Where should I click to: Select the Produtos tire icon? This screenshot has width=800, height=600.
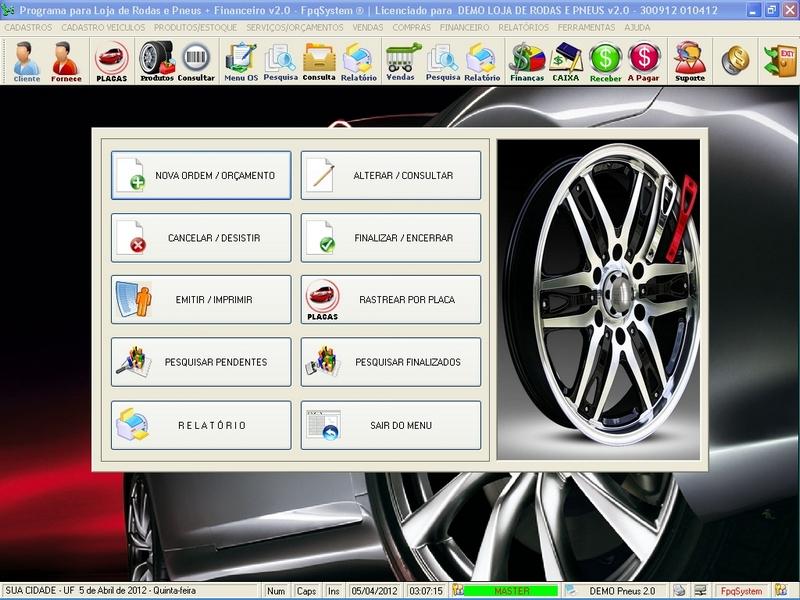(x=156, y=62)
